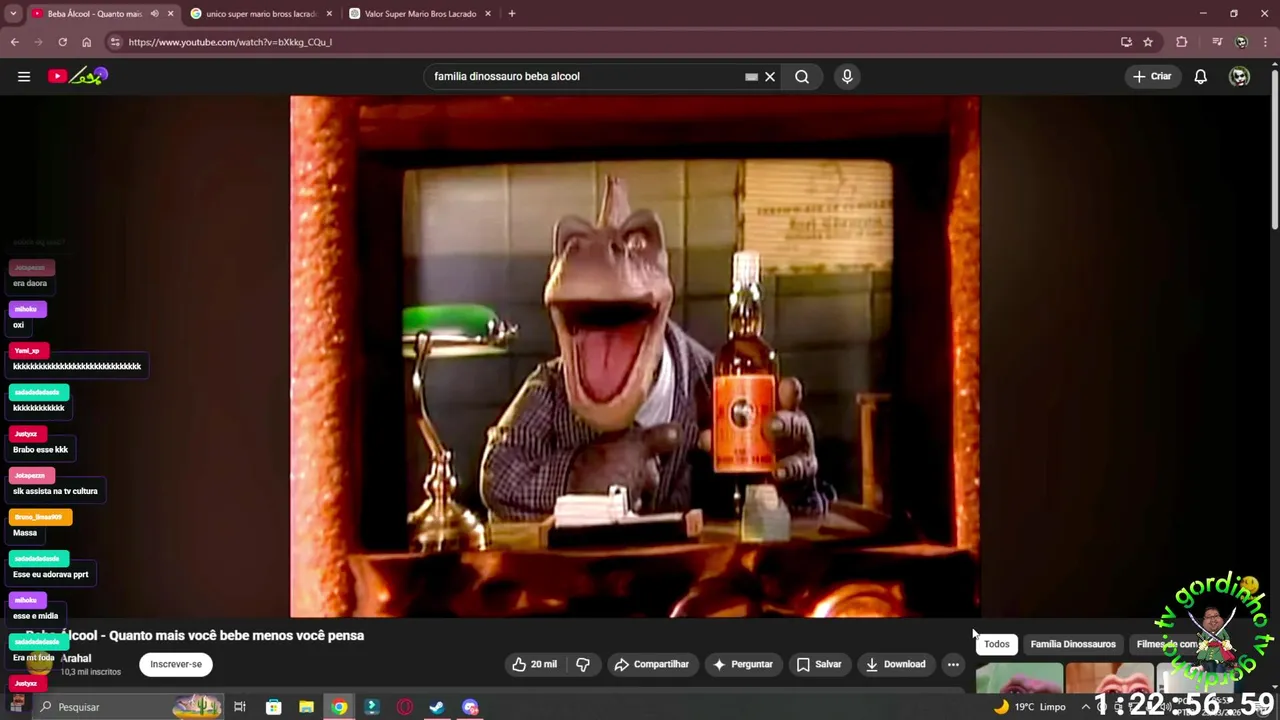Click chat message 'slk assista na tv cultura'

point(55,491)
